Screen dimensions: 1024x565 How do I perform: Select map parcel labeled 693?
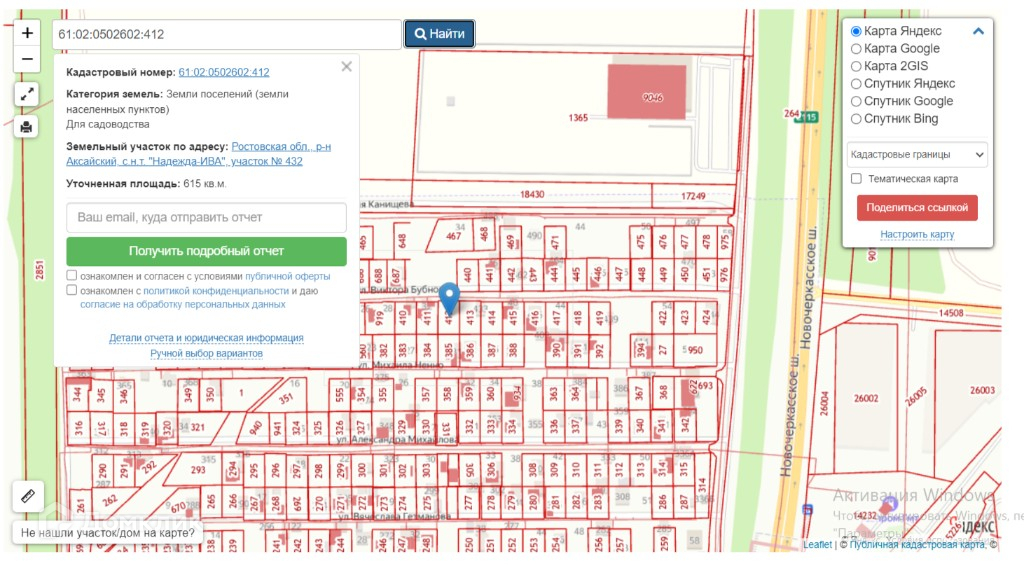tap(705, 386)
